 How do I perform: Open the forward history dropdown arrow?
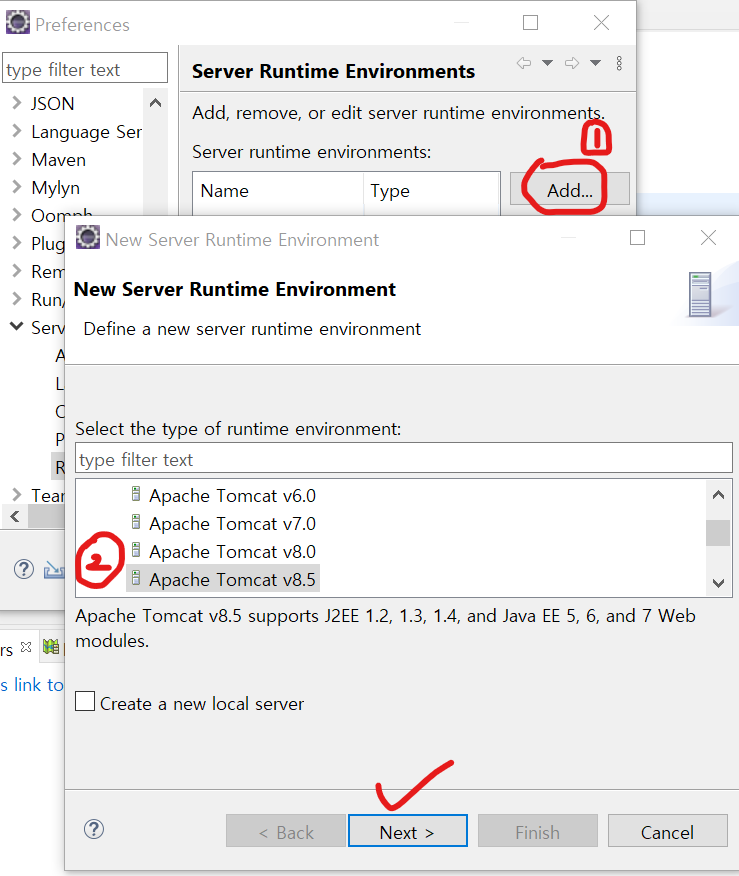click(x=595, y=63)
